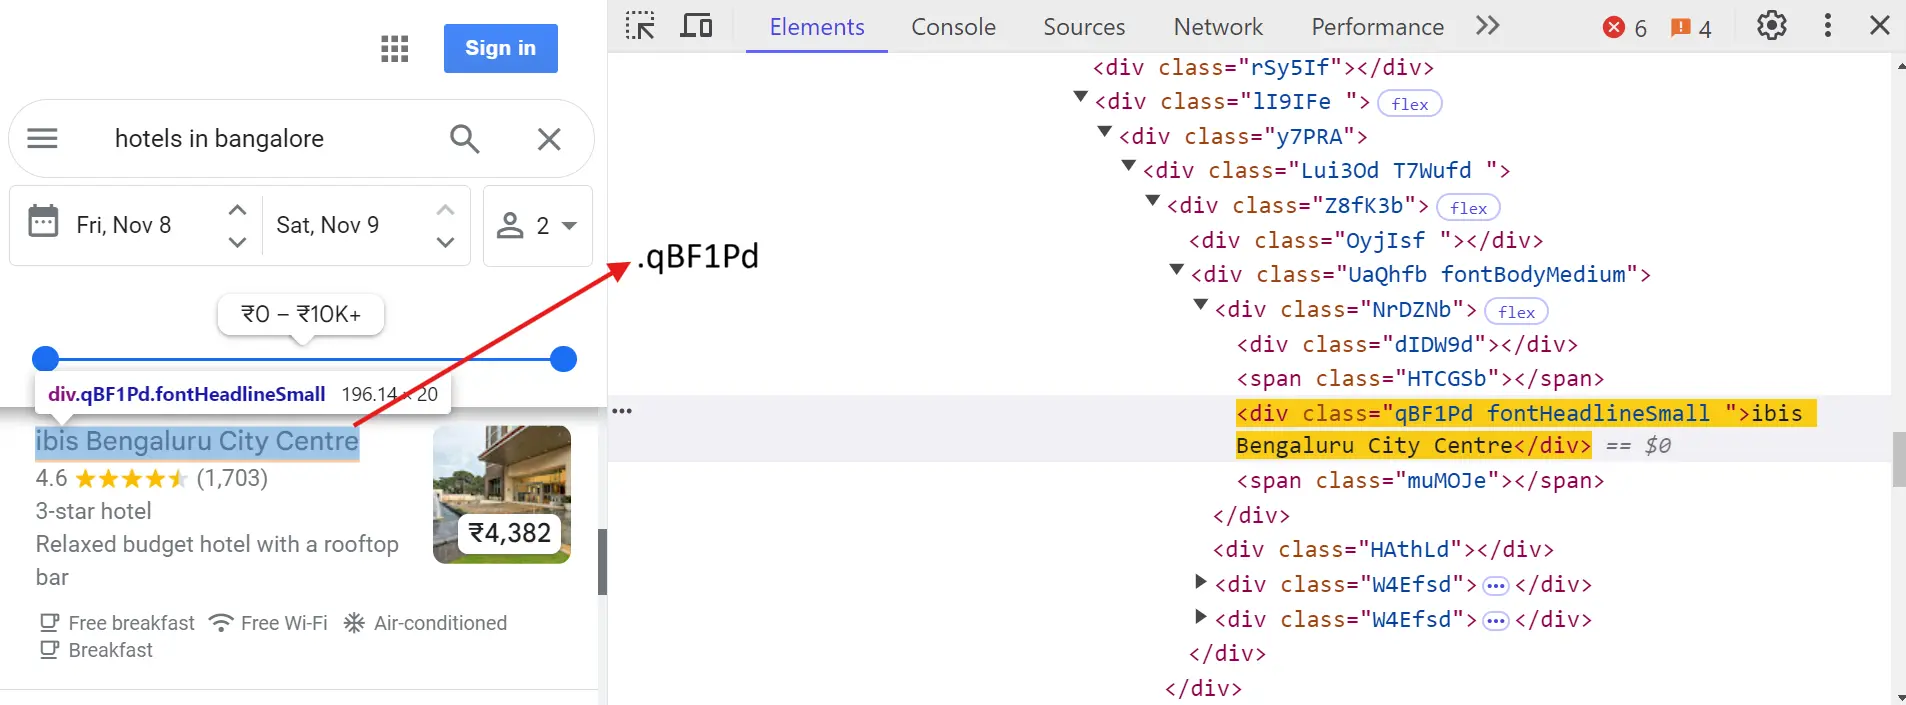Click the Sign in button
Screen dimensions: 1906x705
[x=500, y=48]
